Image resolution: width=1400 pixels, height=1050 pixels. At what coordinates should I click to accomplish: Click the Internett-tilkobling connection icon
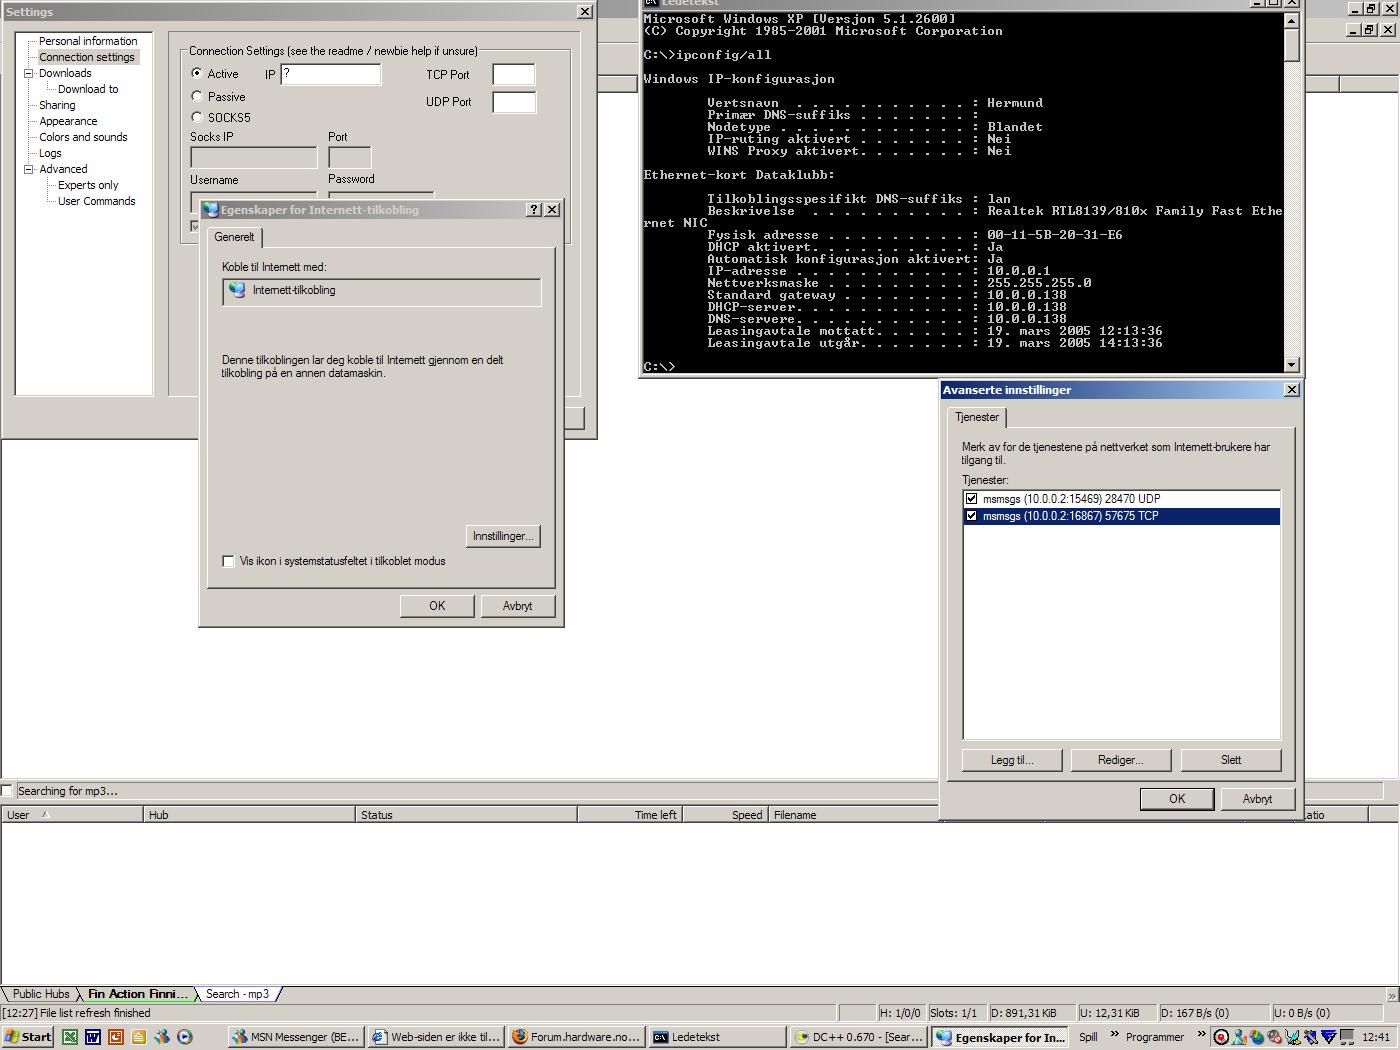click(237, 290)
